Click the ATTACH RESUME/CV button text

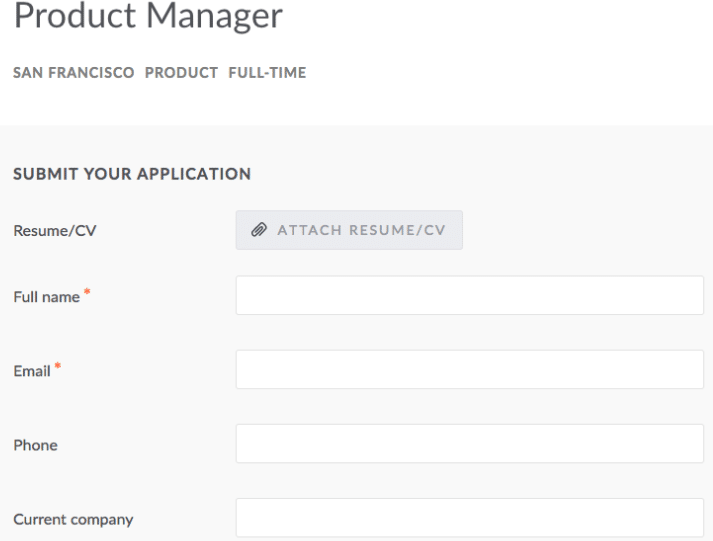coord(362,230)
